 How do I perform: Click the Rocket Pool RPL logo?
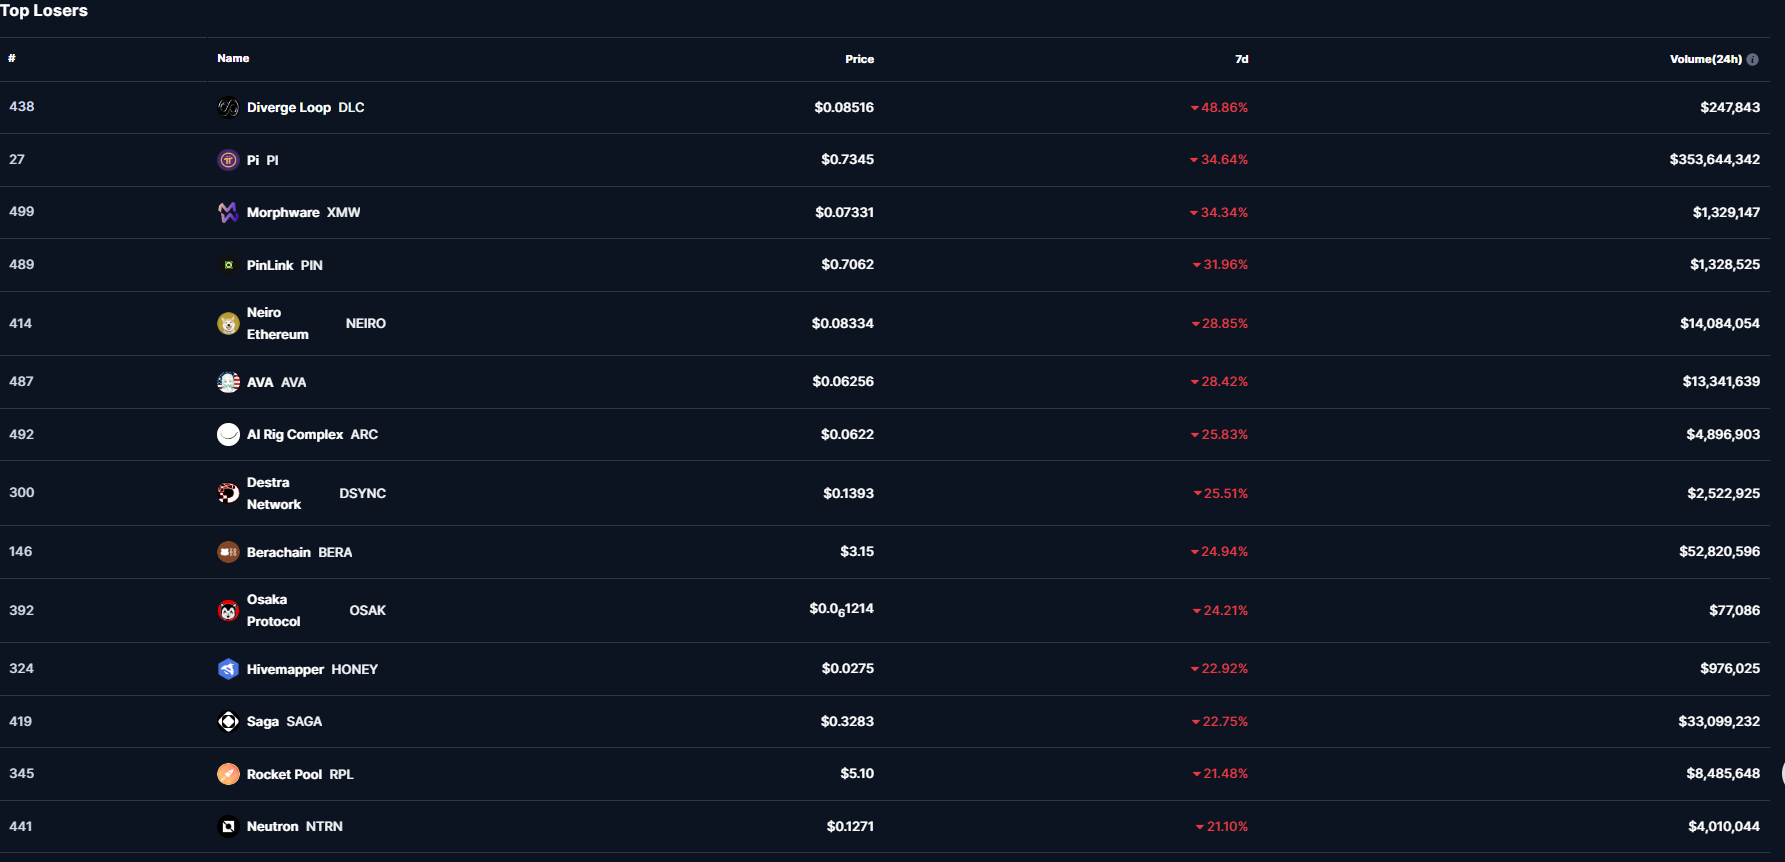(228, 774)
